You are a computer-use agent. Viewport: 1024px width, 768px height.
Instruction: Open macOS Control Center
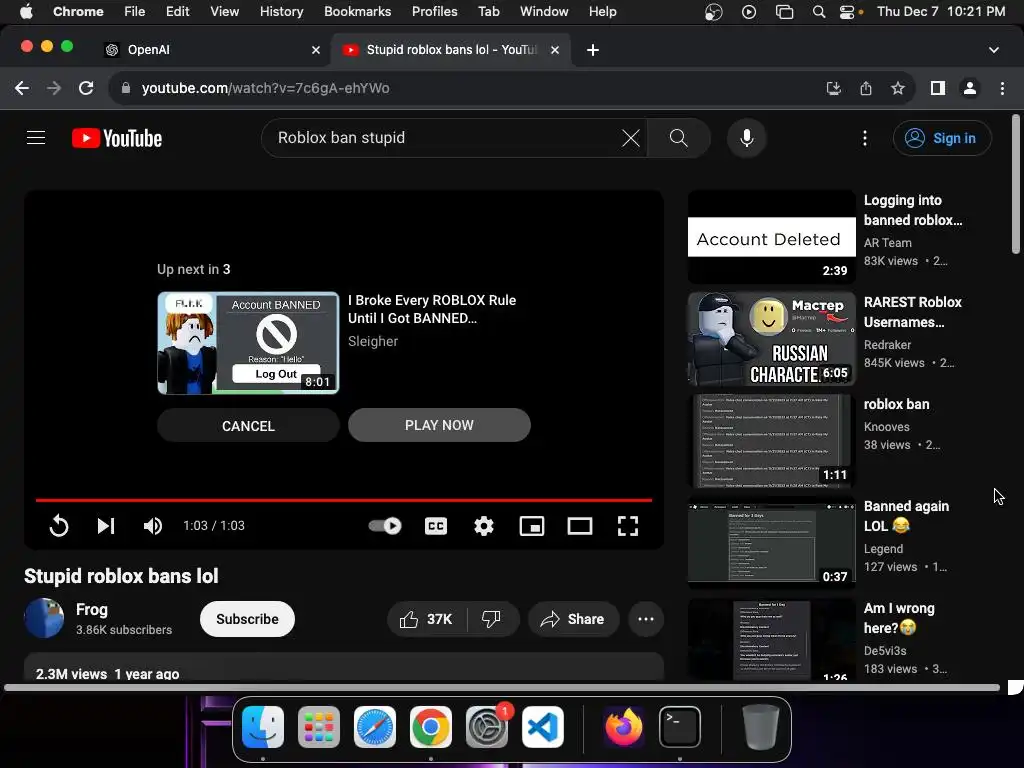[846, 11]
